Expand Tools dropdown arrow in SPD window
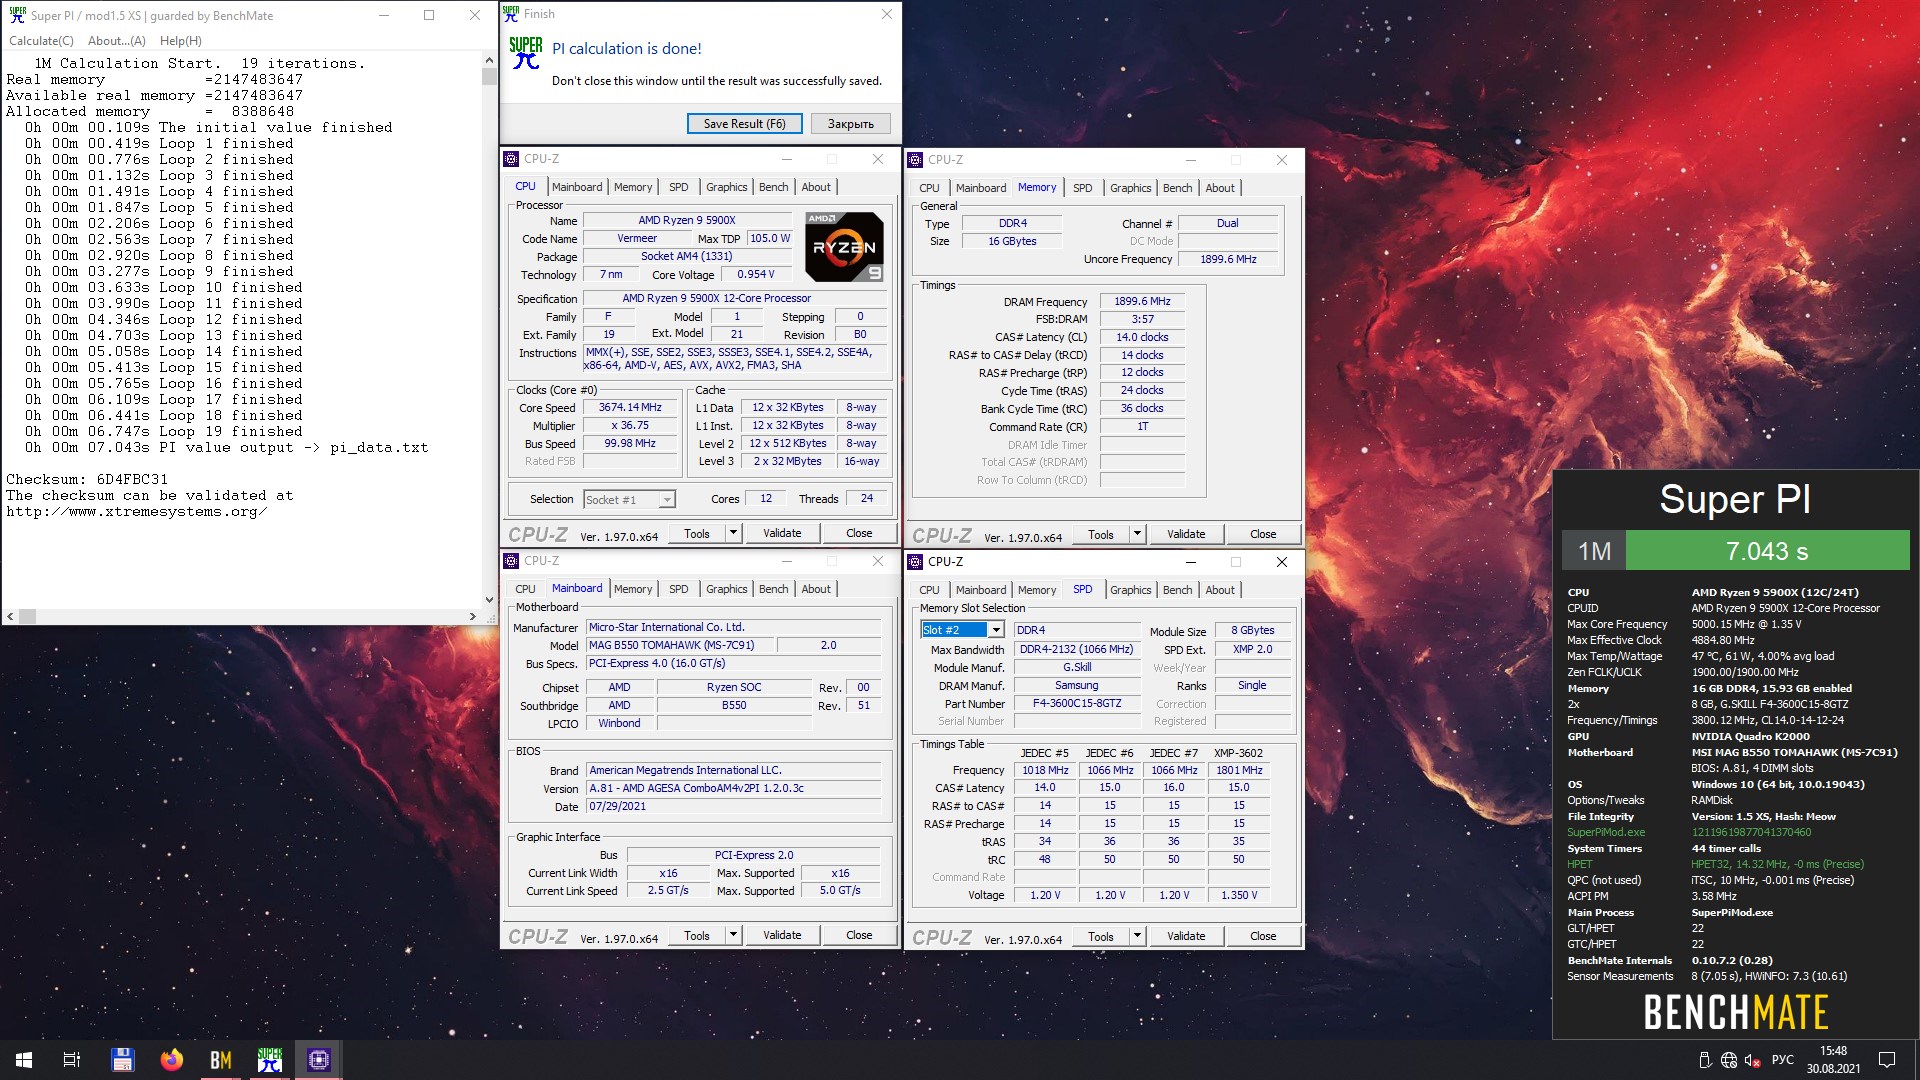The height and width of the screenshot is (1080, 1920). coord(1137,936)
